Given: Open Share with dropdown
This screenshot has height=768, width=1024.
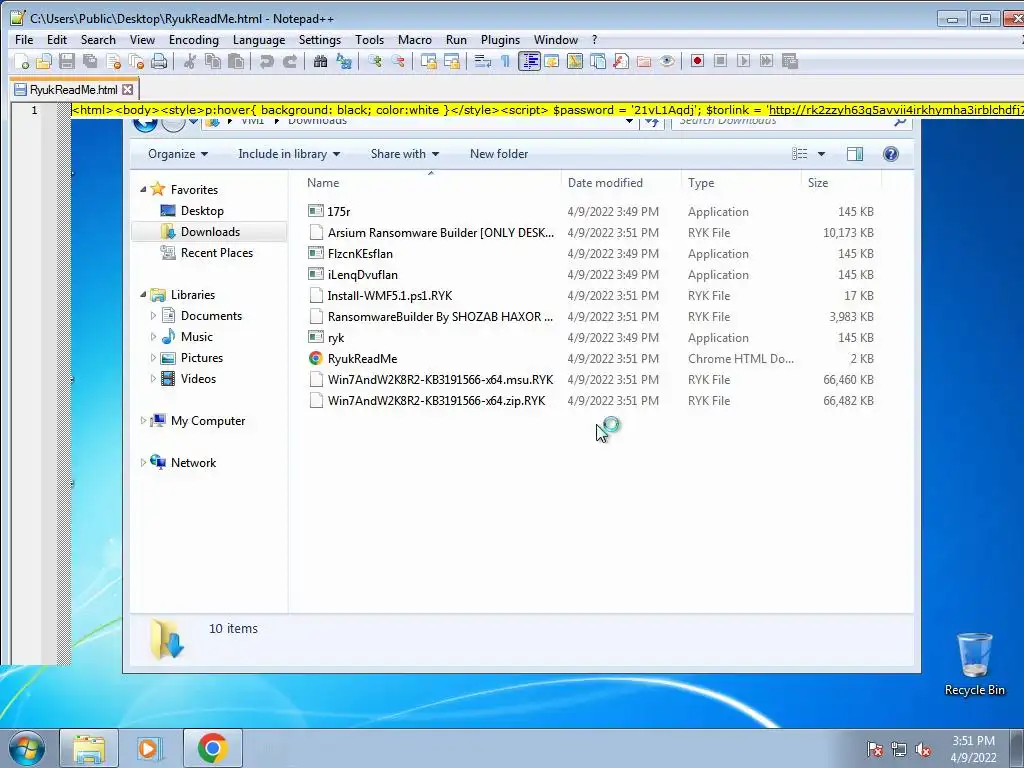Looking at the screenshot, I should pyautogui.click(x=405, y=154).
